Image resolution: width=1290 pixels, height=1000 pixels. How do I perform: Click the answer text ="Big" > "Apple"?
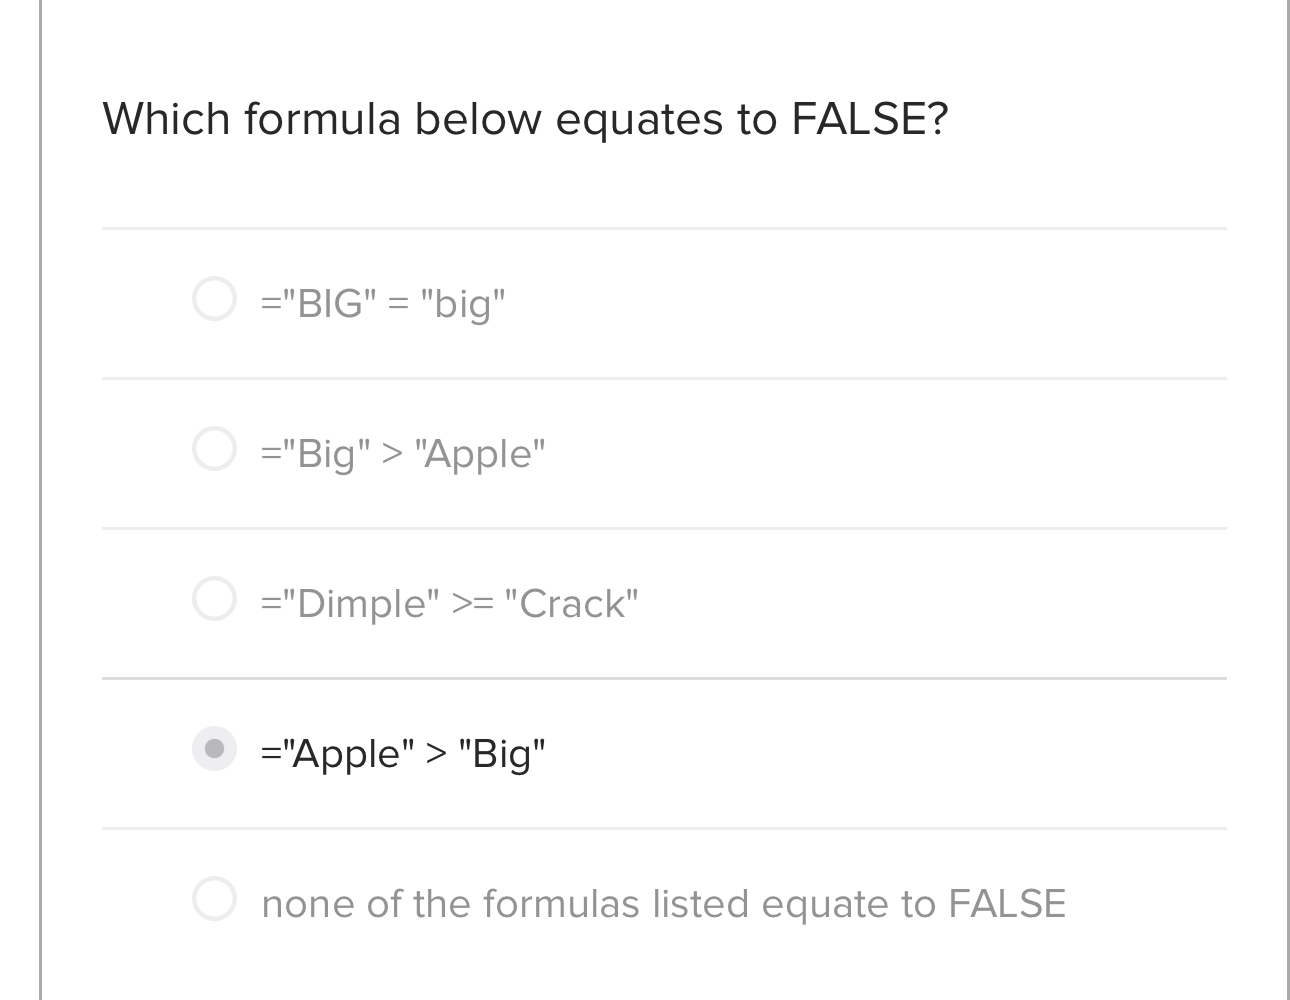click(x=403, y=452)
